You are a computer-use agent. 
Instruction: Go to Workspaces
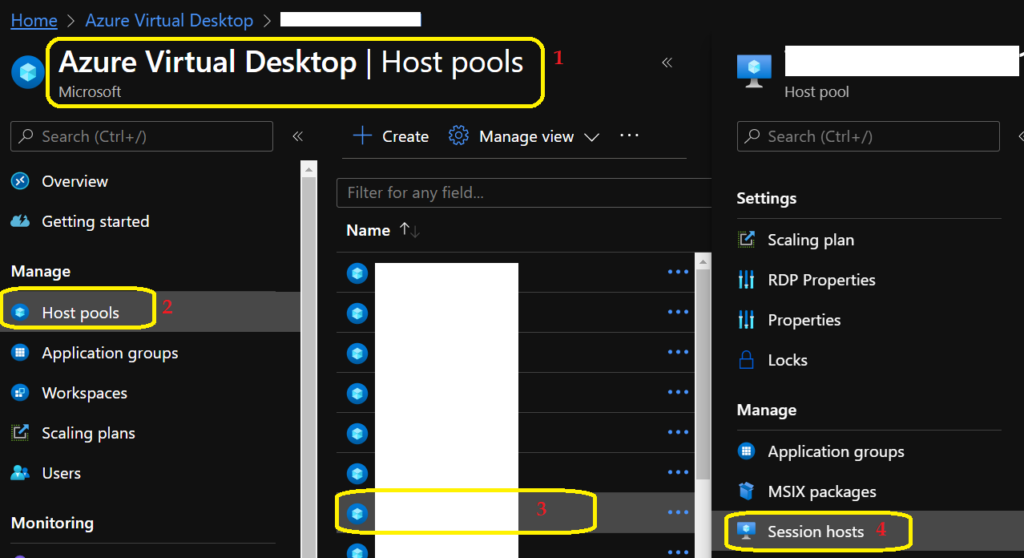84,393
